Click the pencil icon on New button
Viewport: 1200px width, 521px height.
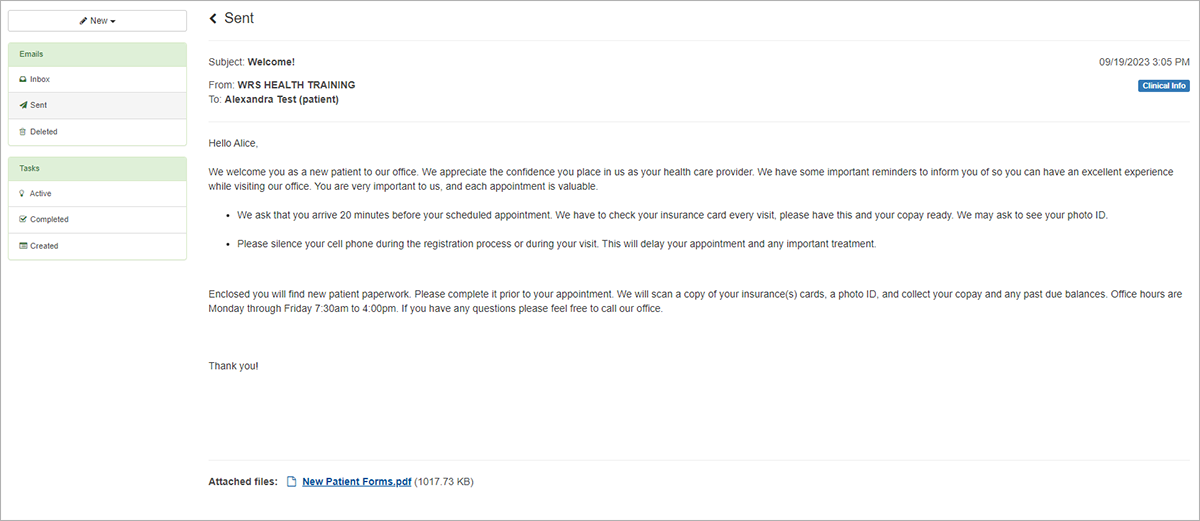(x=84, y=21)
